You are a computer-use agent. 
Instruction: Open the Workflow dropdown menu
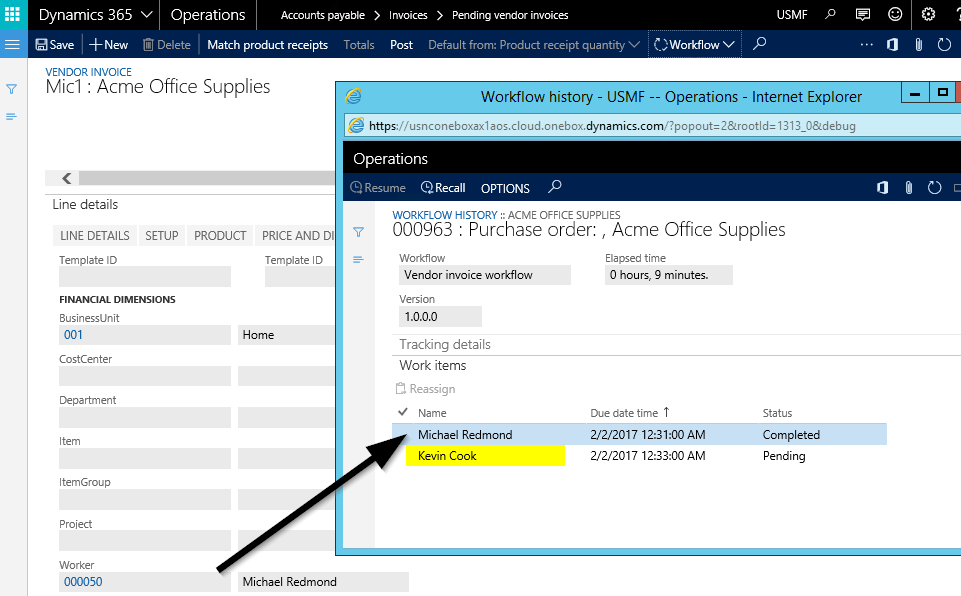pyautogui.click(x=695, y=45)
